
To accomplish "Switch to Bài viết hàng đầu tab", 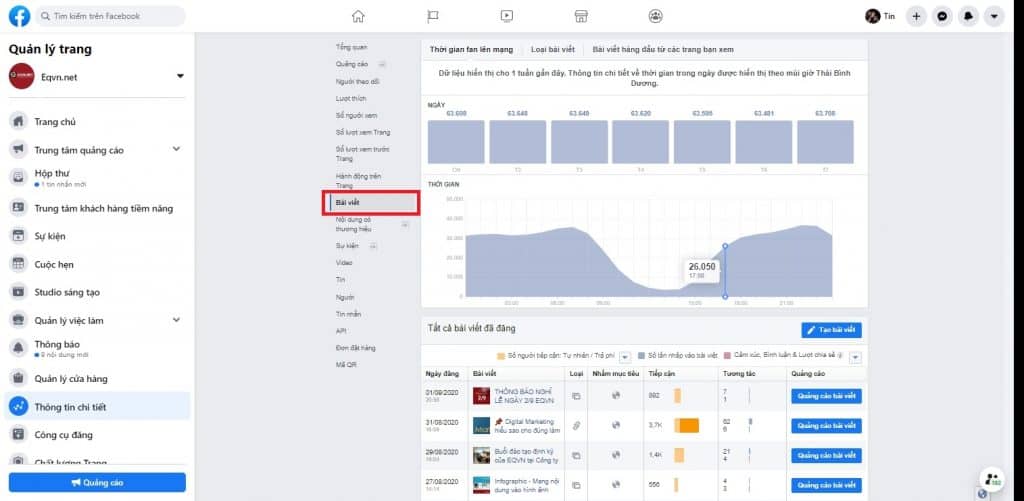I will (x=663, y=50).
